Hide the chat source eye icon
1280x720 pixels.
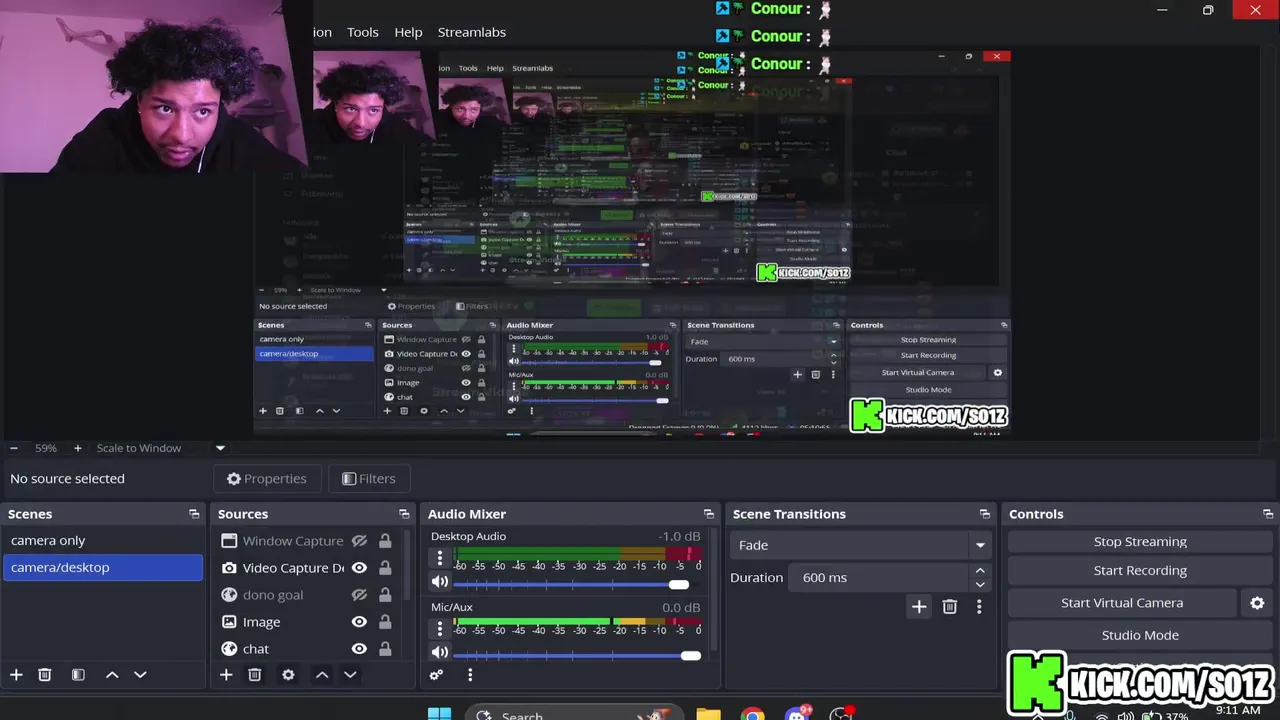pos(359,649)
